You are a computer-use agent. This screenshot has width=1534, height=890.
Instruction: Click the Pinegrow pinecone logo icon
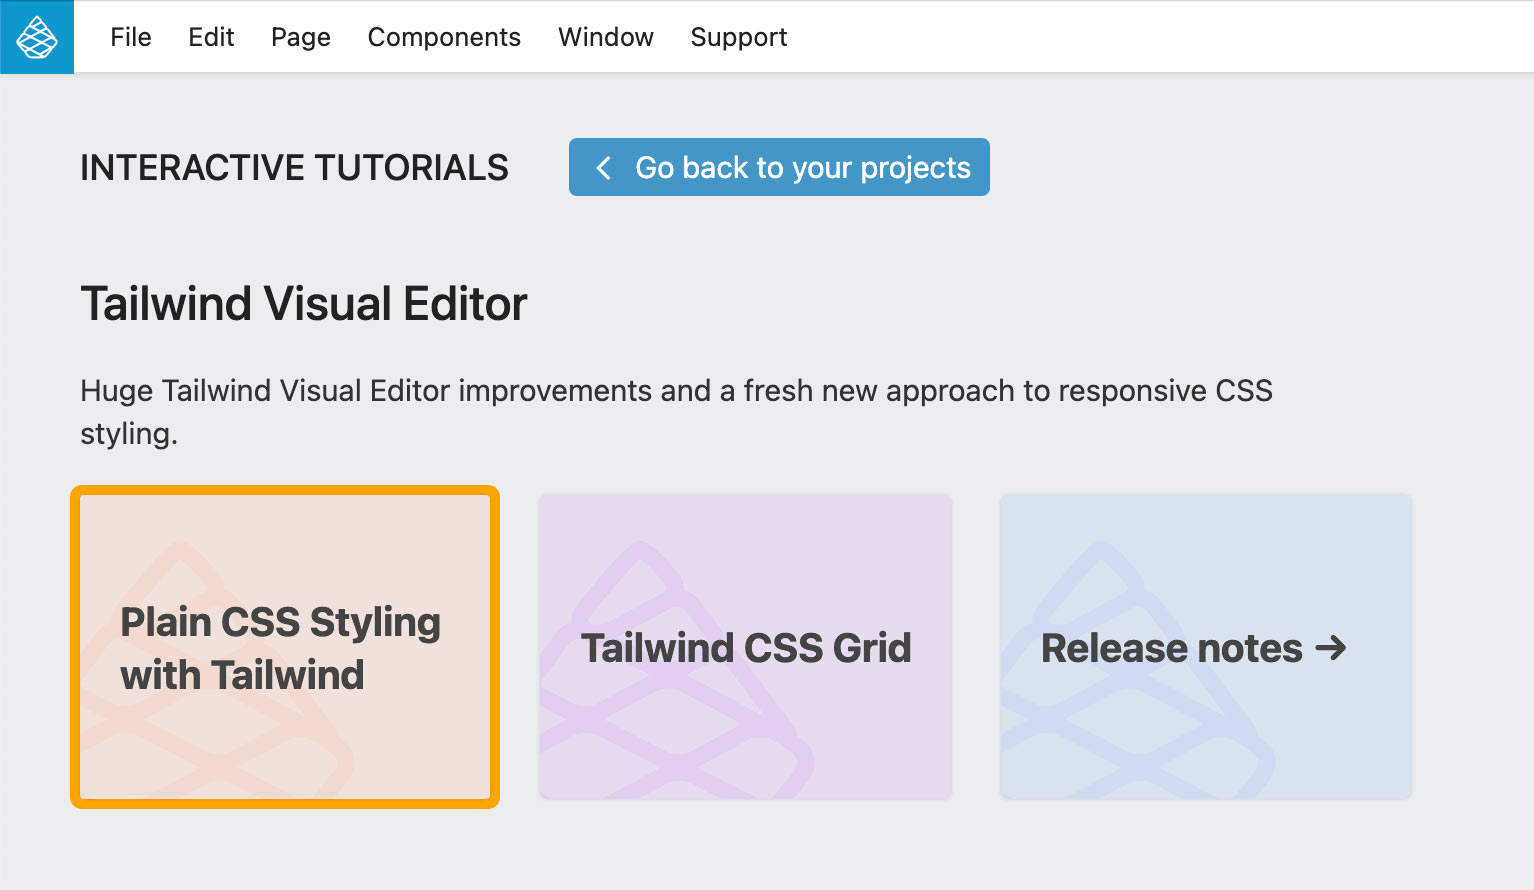(37, 37)
